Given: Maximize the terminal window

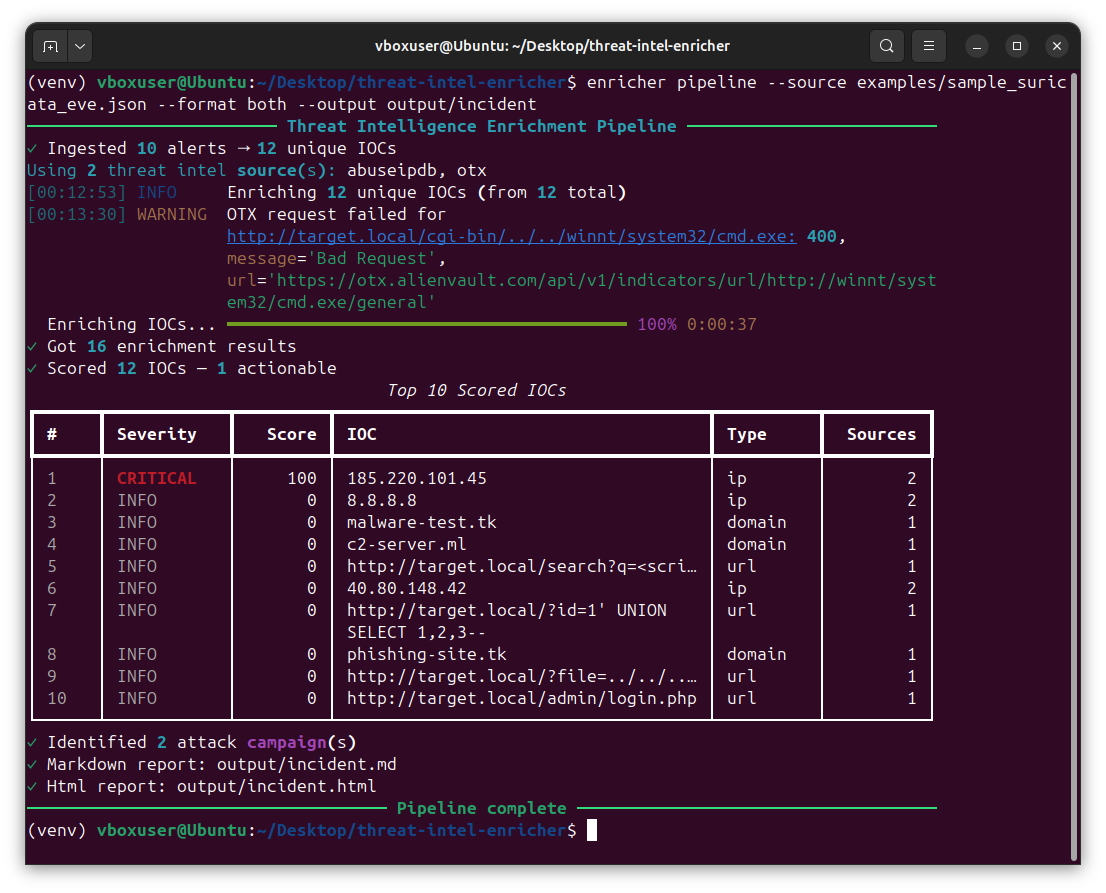Looking at the screenshot, I should coord(1017,47).
